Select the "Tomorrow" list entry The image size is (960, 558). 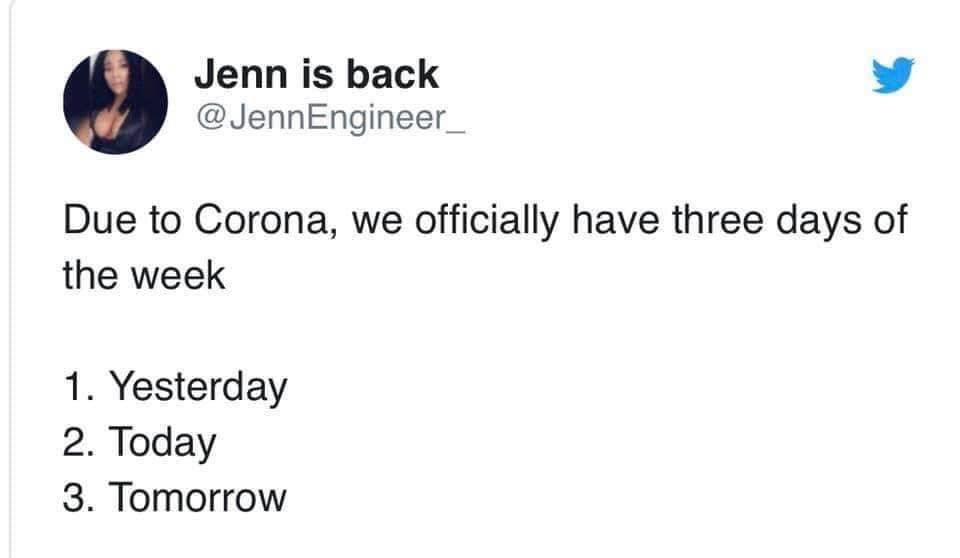pyautogui.click(x=198, y=497)
